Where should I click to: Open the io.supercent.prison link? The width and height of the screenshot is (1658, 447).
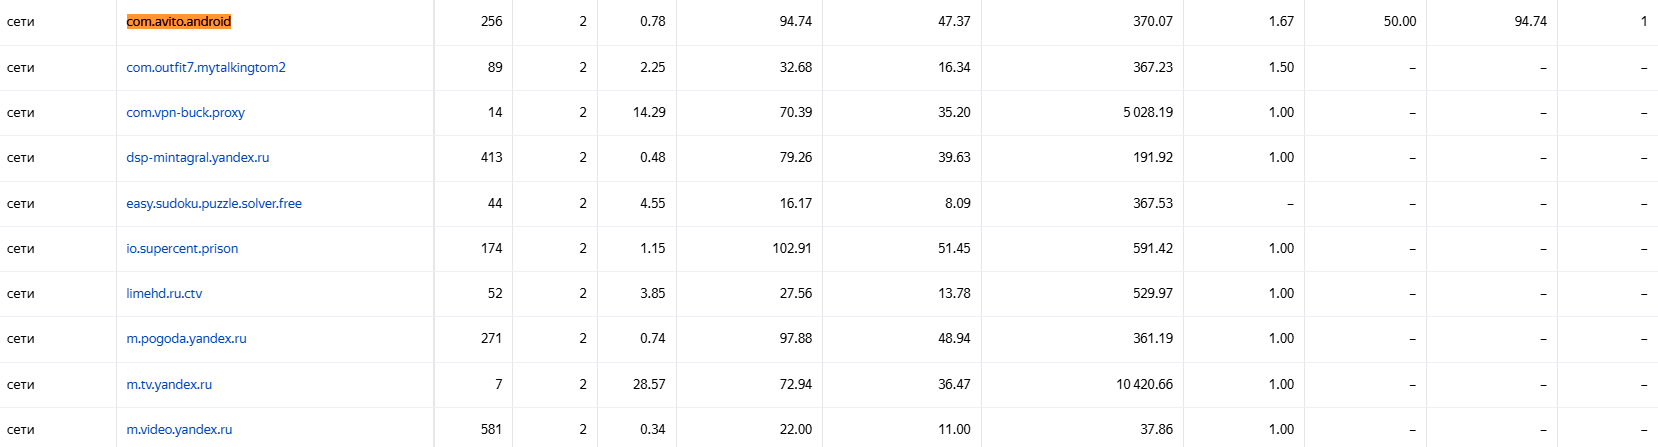click(x=182, y=248)
